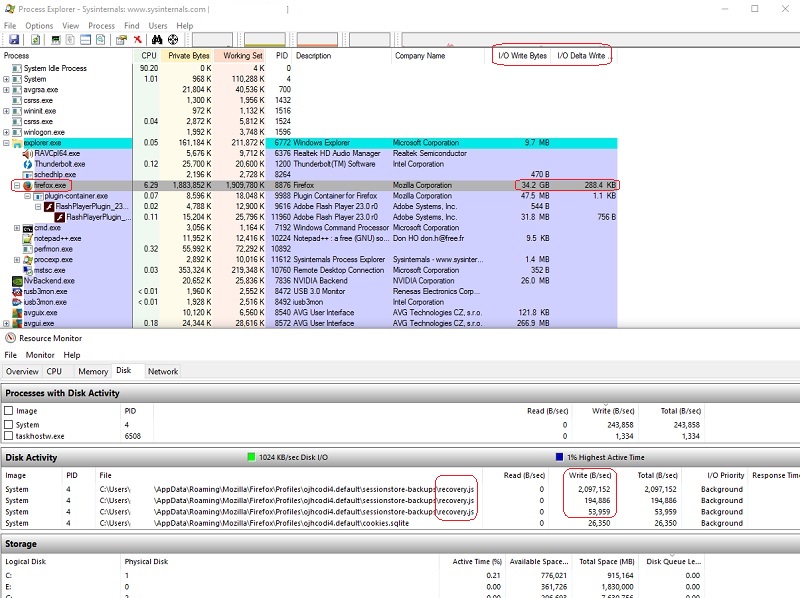Image resolution: width=800 pixels, height=598 pixels.
Task: Click the Find binoculars icon
Action: (x=157, y=40)
